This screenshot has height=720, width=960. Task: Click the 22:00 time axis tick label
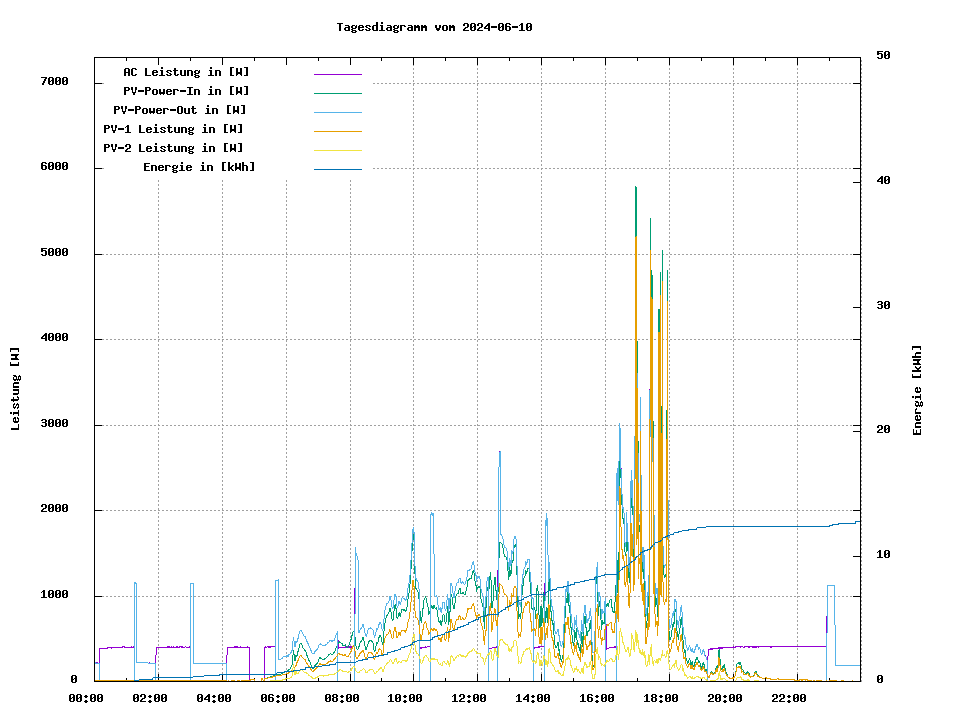(789, 698)
